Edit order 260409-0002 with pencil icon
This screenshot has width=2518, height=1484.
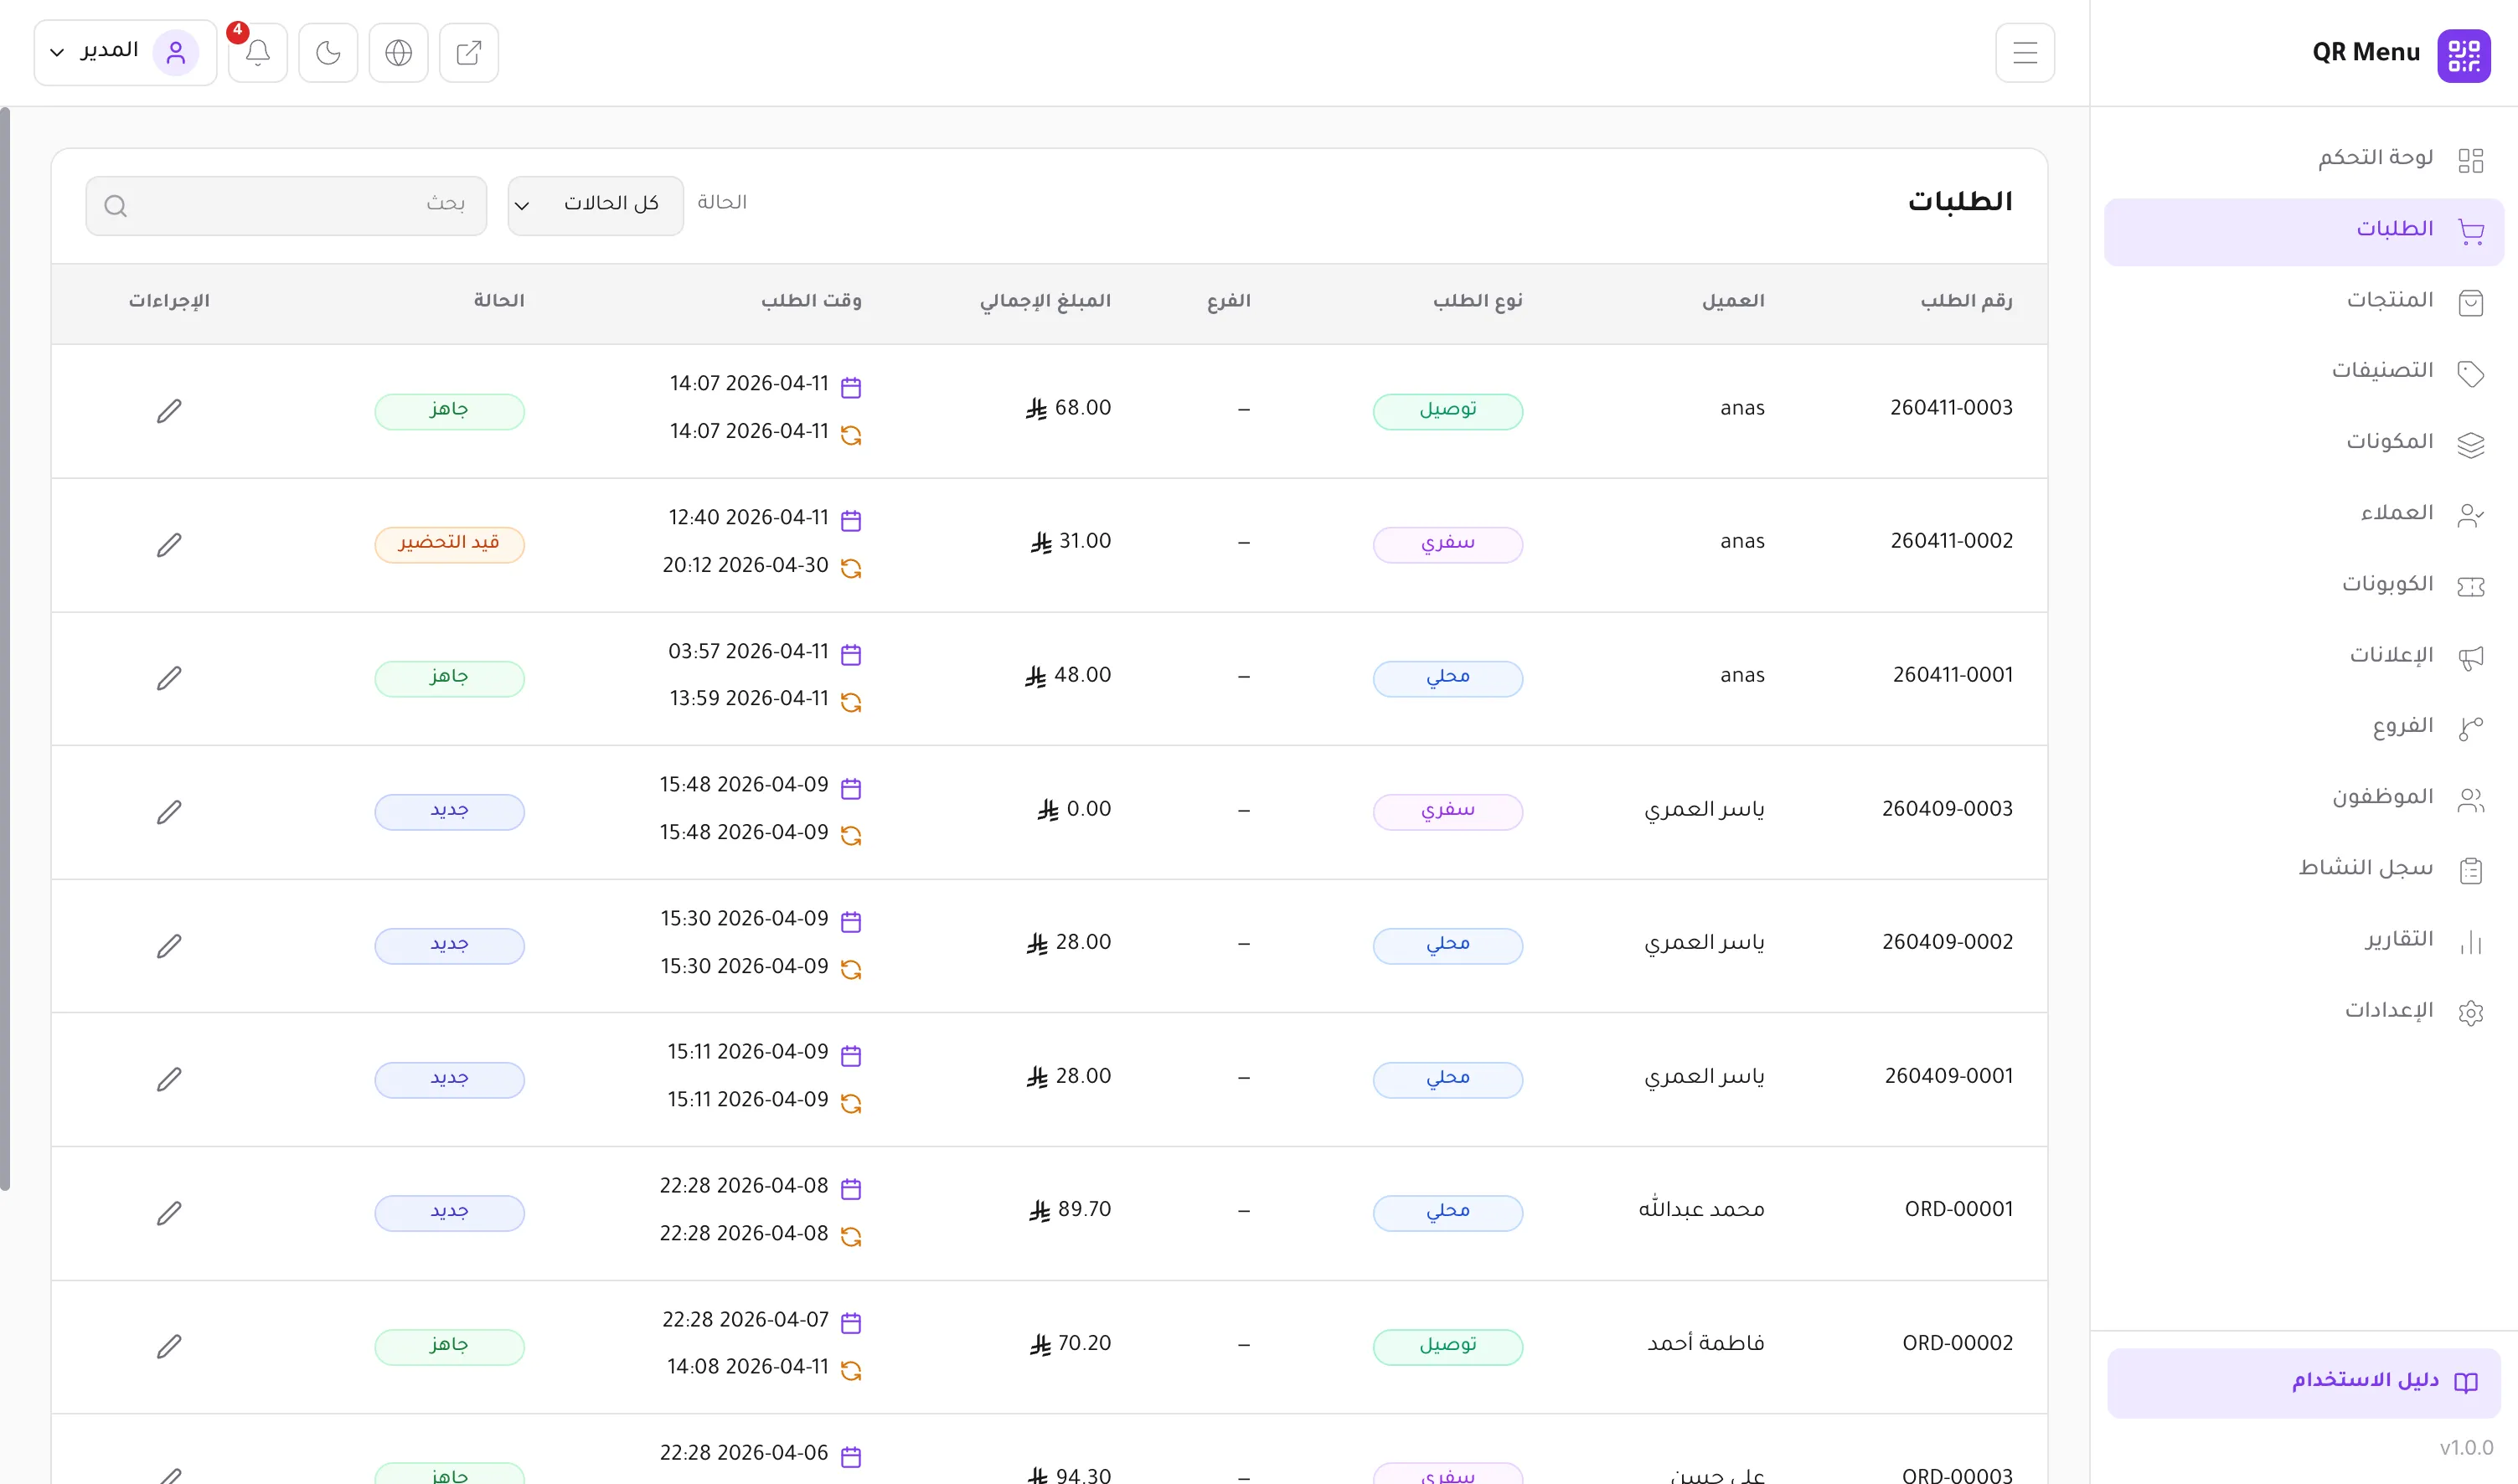coord(169,946)
